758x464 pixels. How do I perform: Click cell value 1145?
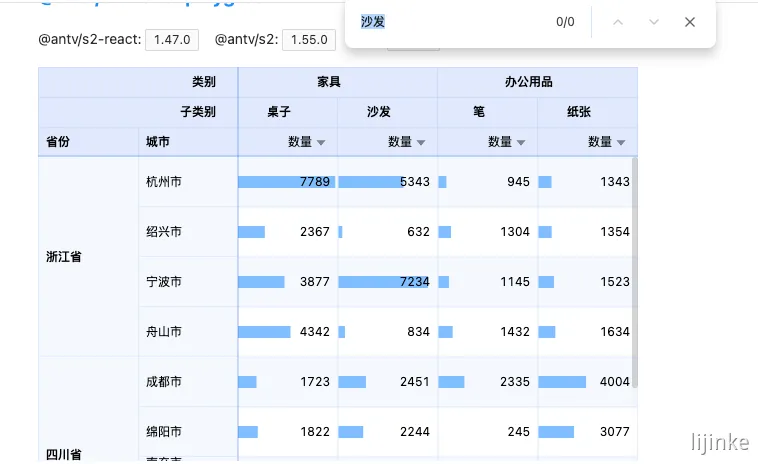pos(515,282)
